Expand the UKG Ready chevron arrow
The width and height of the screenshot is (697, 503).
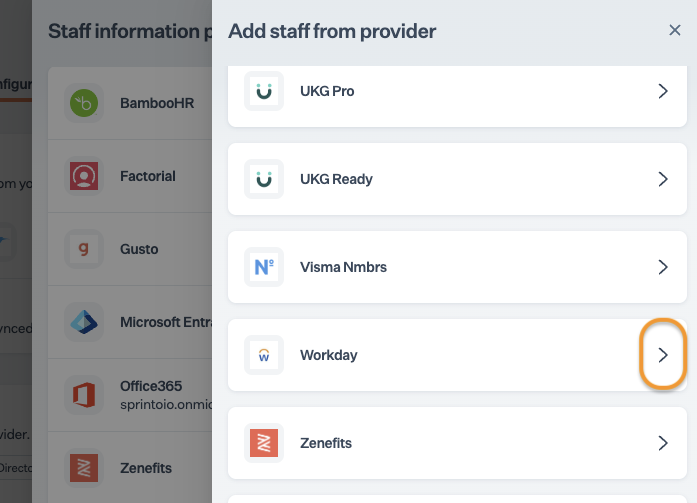[x=663, y=179]
